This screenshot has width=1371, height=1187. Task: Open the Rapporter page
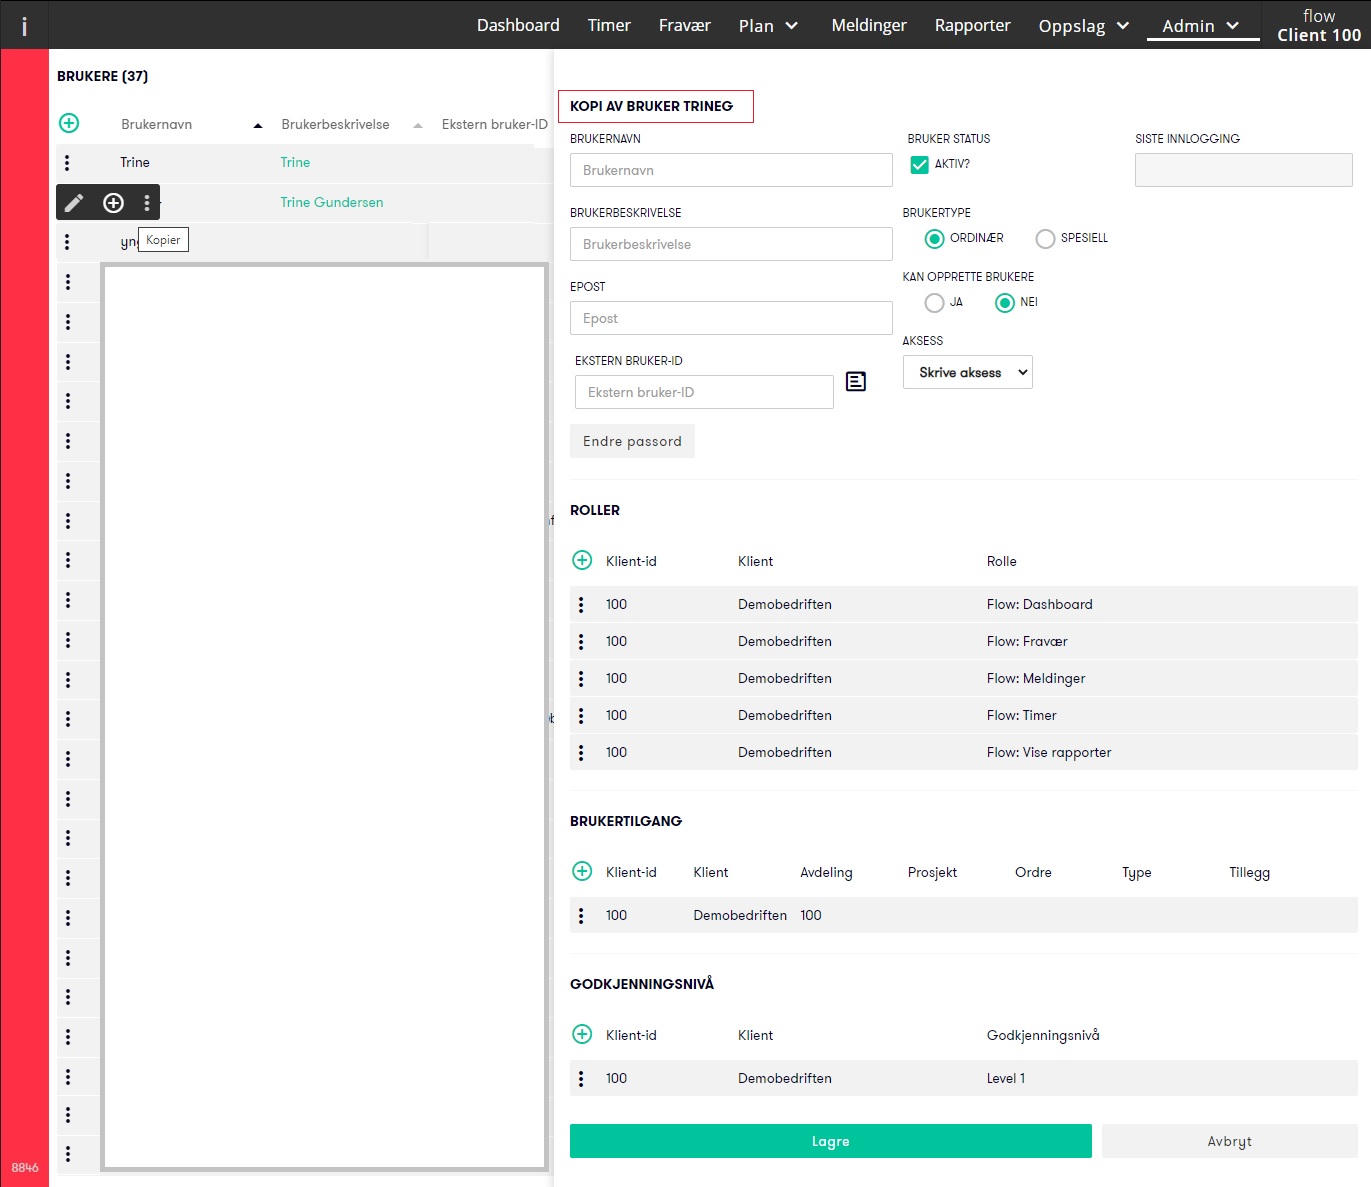[x=973, y=25]
